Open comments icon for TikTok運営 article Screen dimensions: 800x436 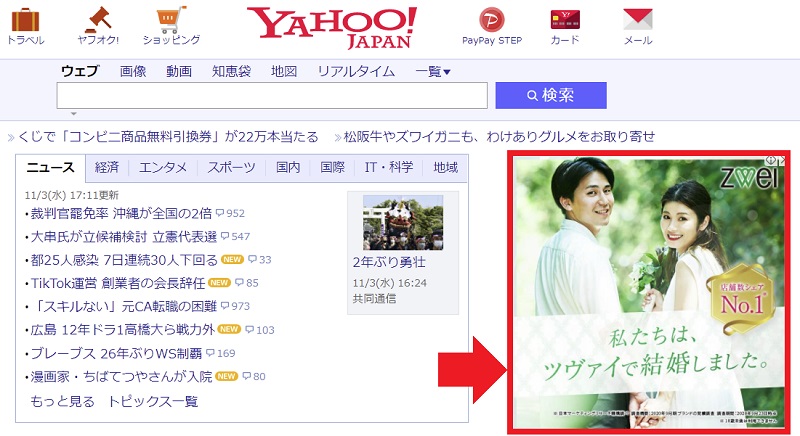(x=239, y=283)
